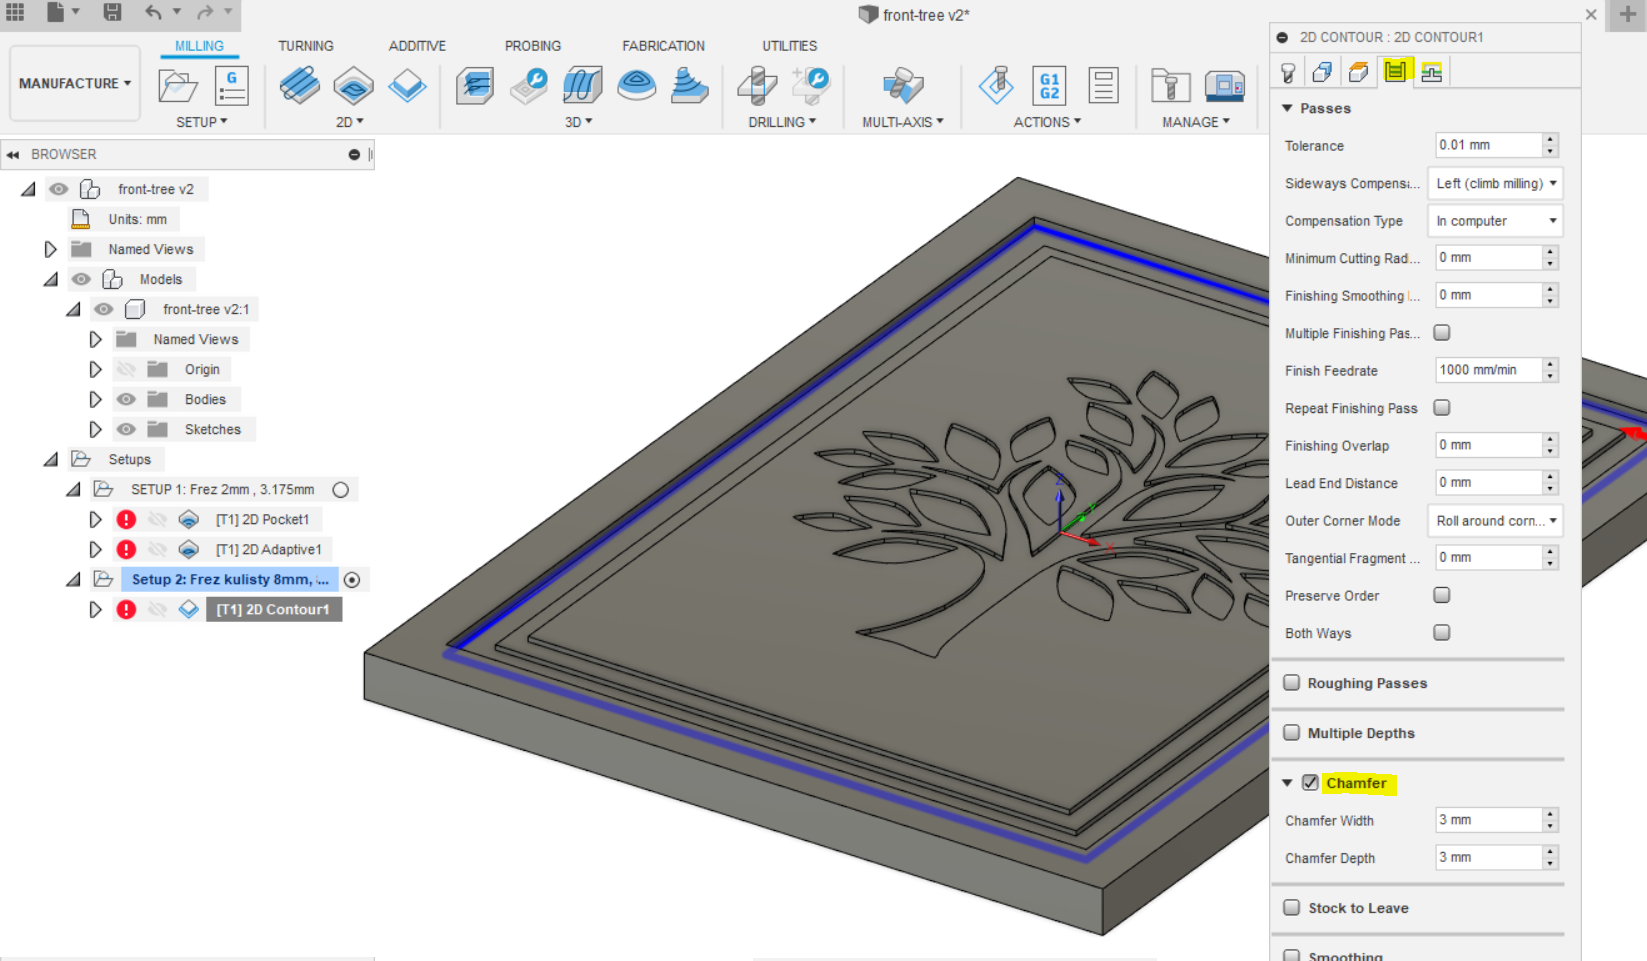
Task: Hide the Bodies folder with its eye toggle
Action: tap(126, 399)
